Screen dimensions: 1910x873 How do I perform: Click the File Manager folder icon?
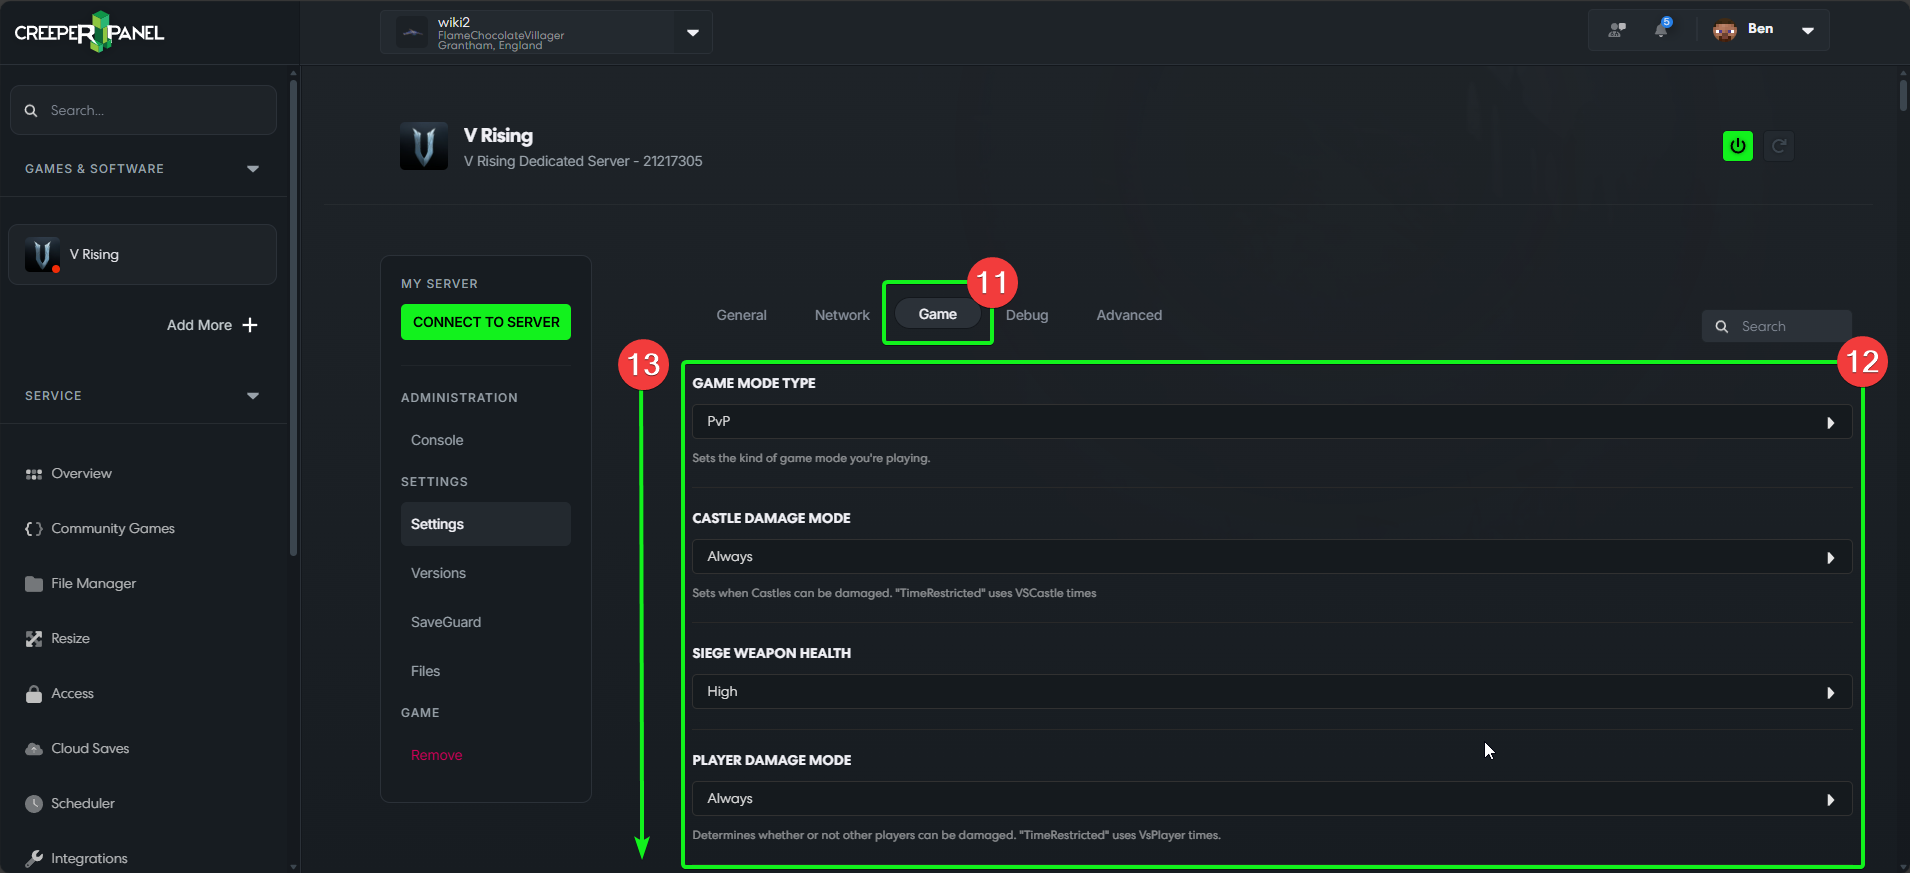coord(34,584)
